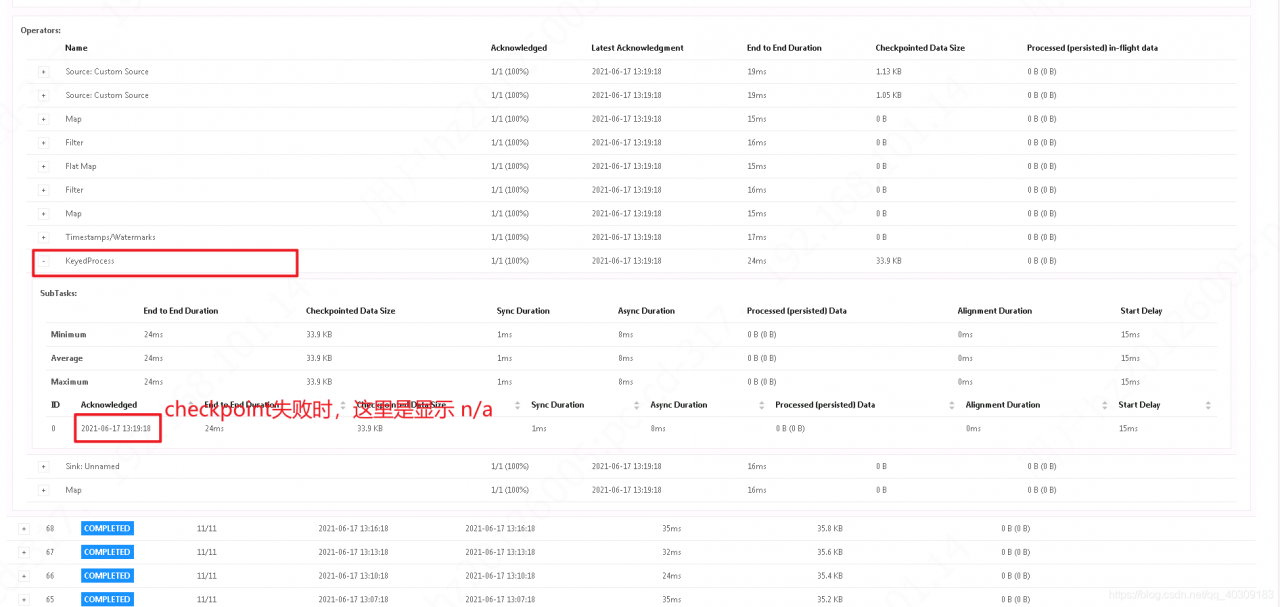This screenshot has width=1280, height=607.
Task: Expand checkpoint 67 details
Action: click(x=24, y=552)
